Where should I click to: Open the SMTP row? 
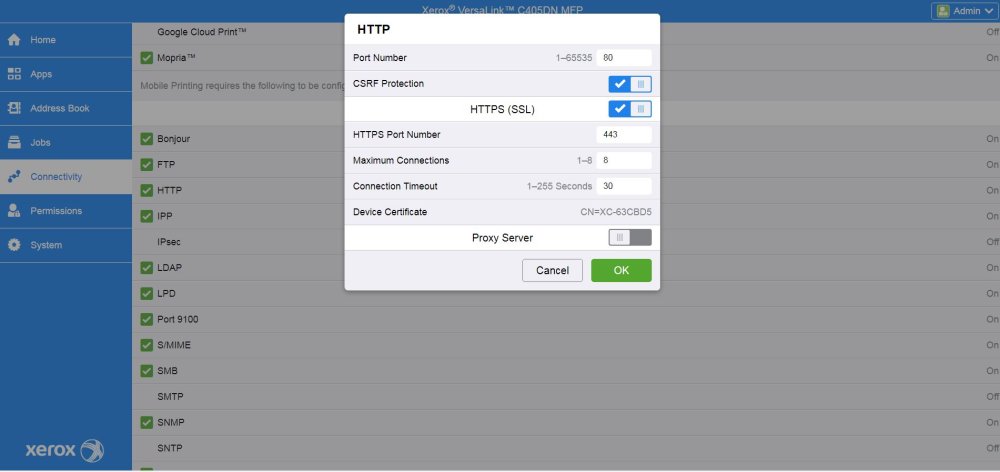point(566,397)
